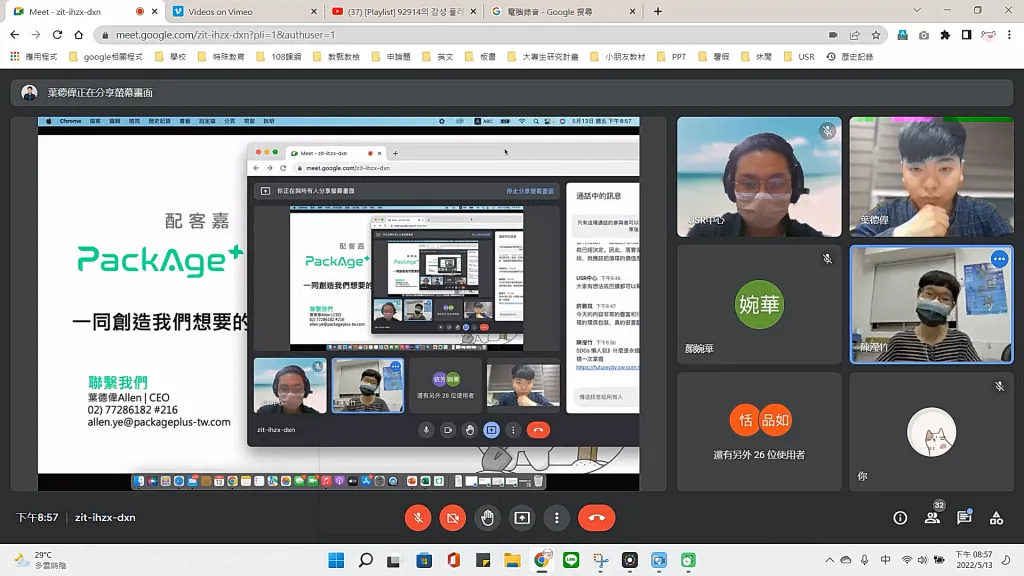Toggle the raise hand button
The image size is (1024, 576).
click(x=487, y=518)
